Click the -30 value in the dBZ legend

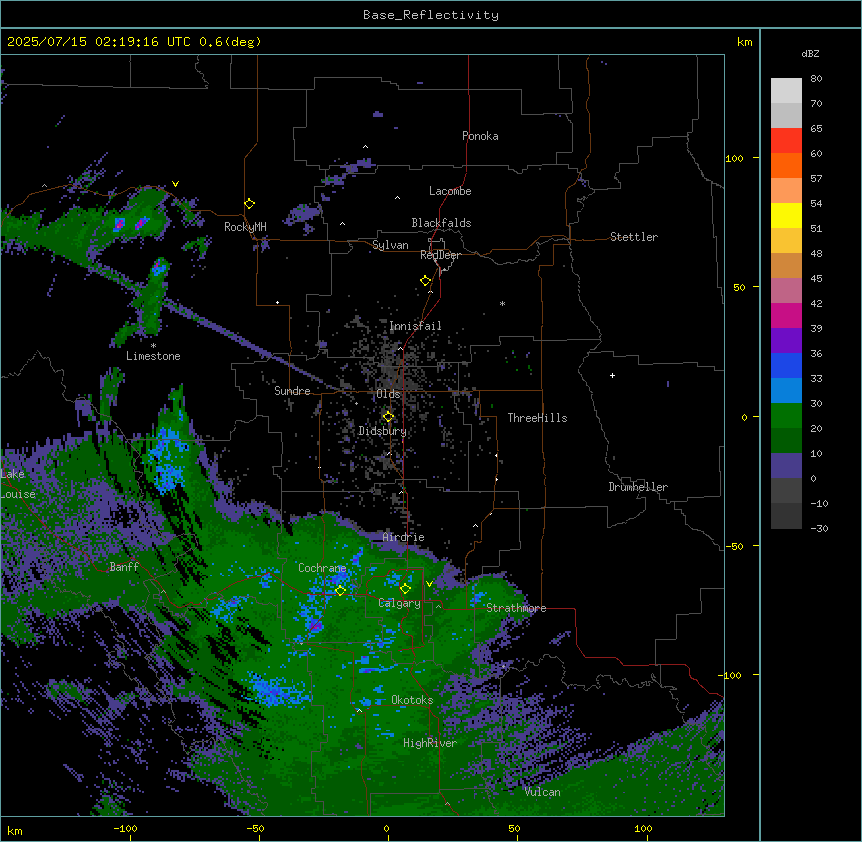pyautogui.click(x=819, y=529)
